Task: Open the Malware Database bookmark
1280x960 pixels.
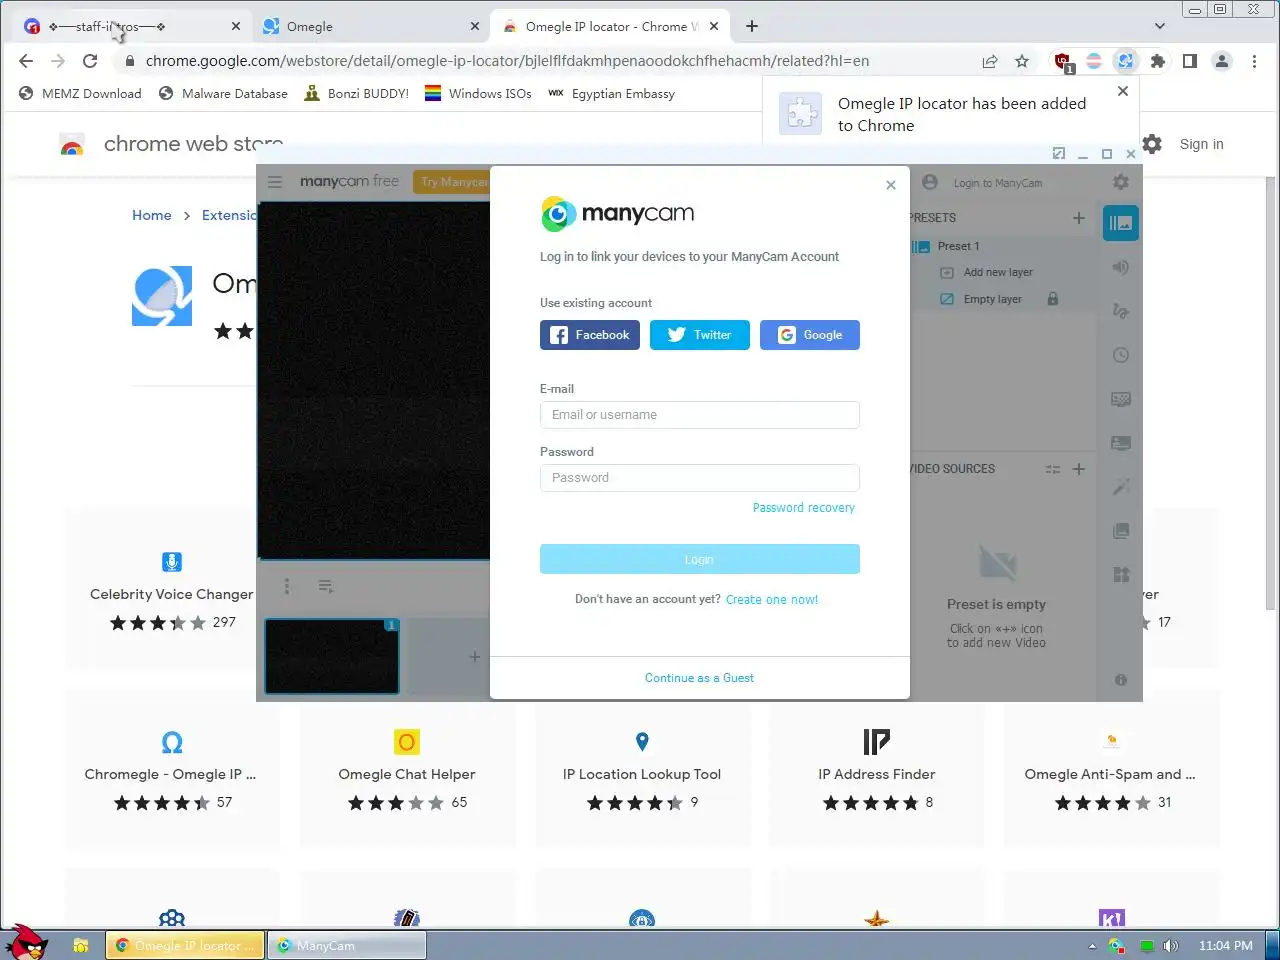Action: (x=223, y=94)
